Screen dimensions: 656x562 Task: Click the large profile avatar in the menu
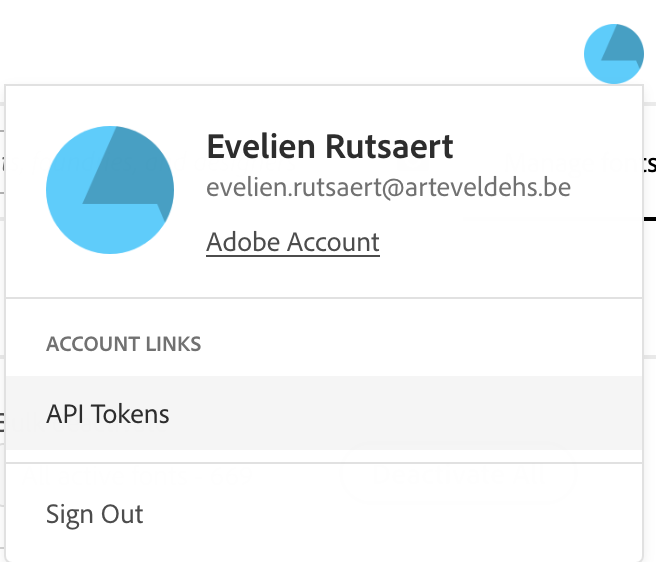pyautogui.click(x=110, y=189)
